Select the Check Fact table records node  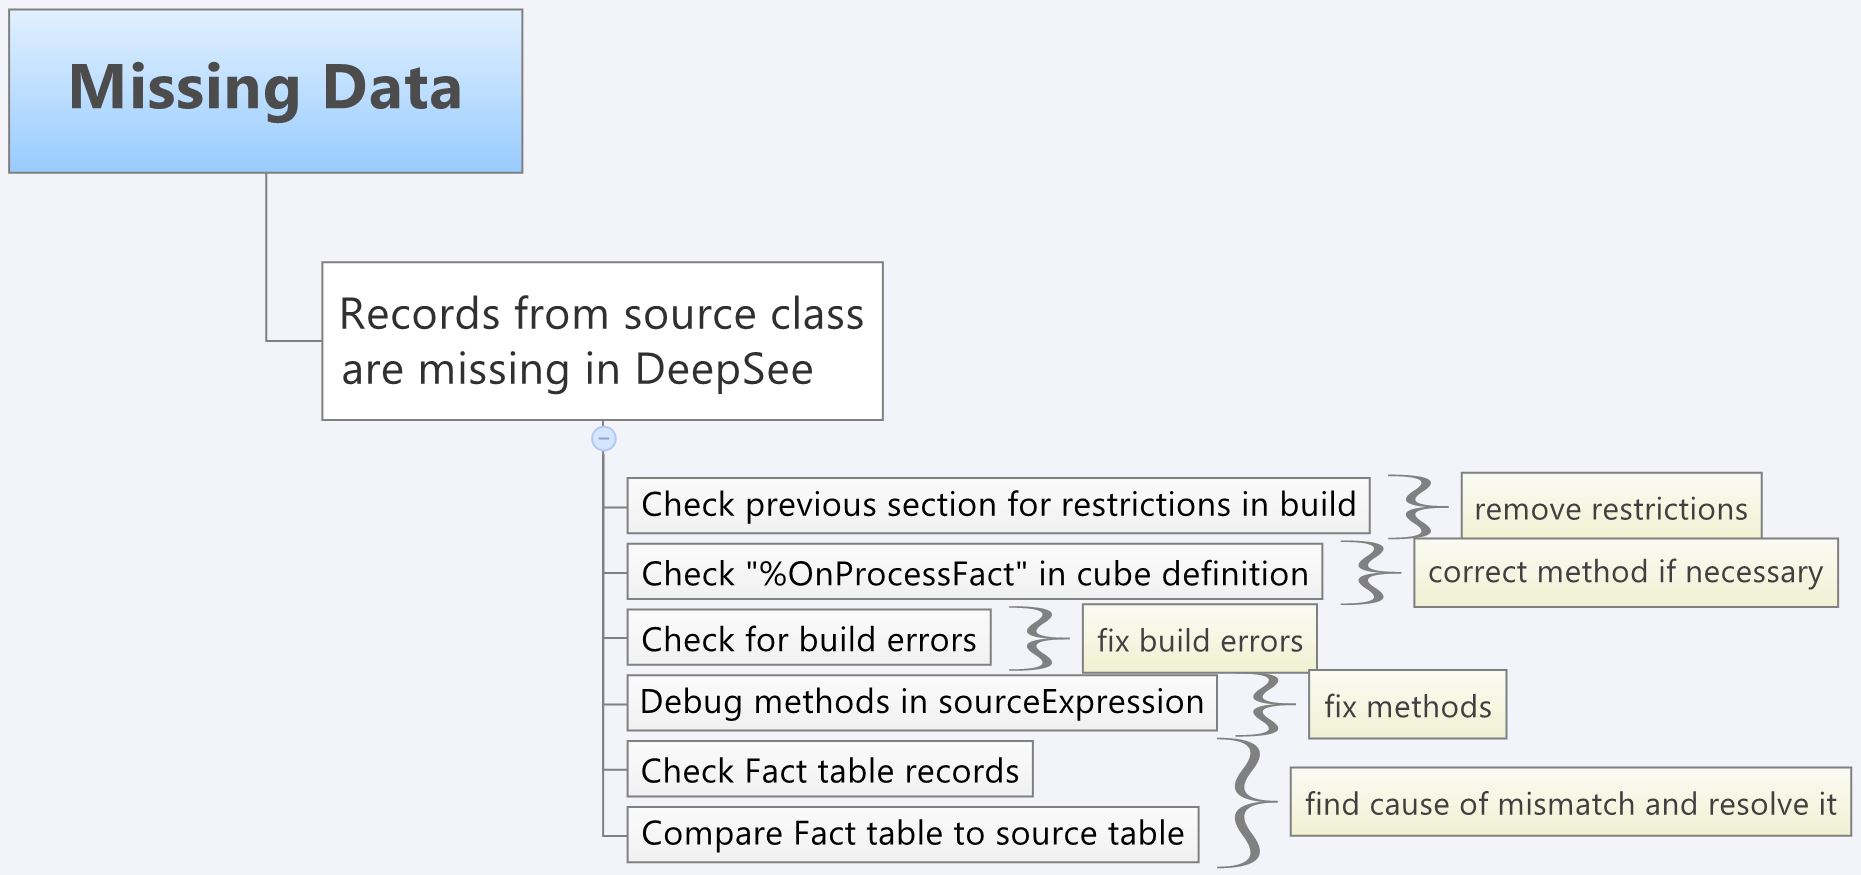[829, 769]
